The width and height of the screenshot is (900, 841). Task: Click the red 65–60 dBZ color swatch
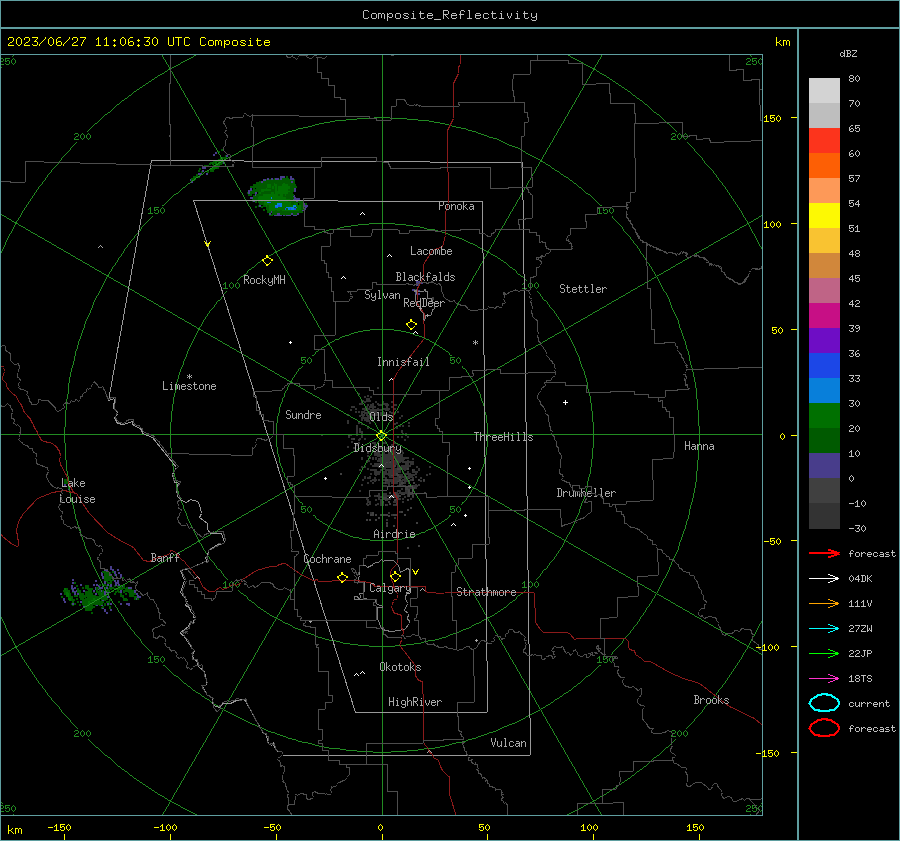point(824,141)
